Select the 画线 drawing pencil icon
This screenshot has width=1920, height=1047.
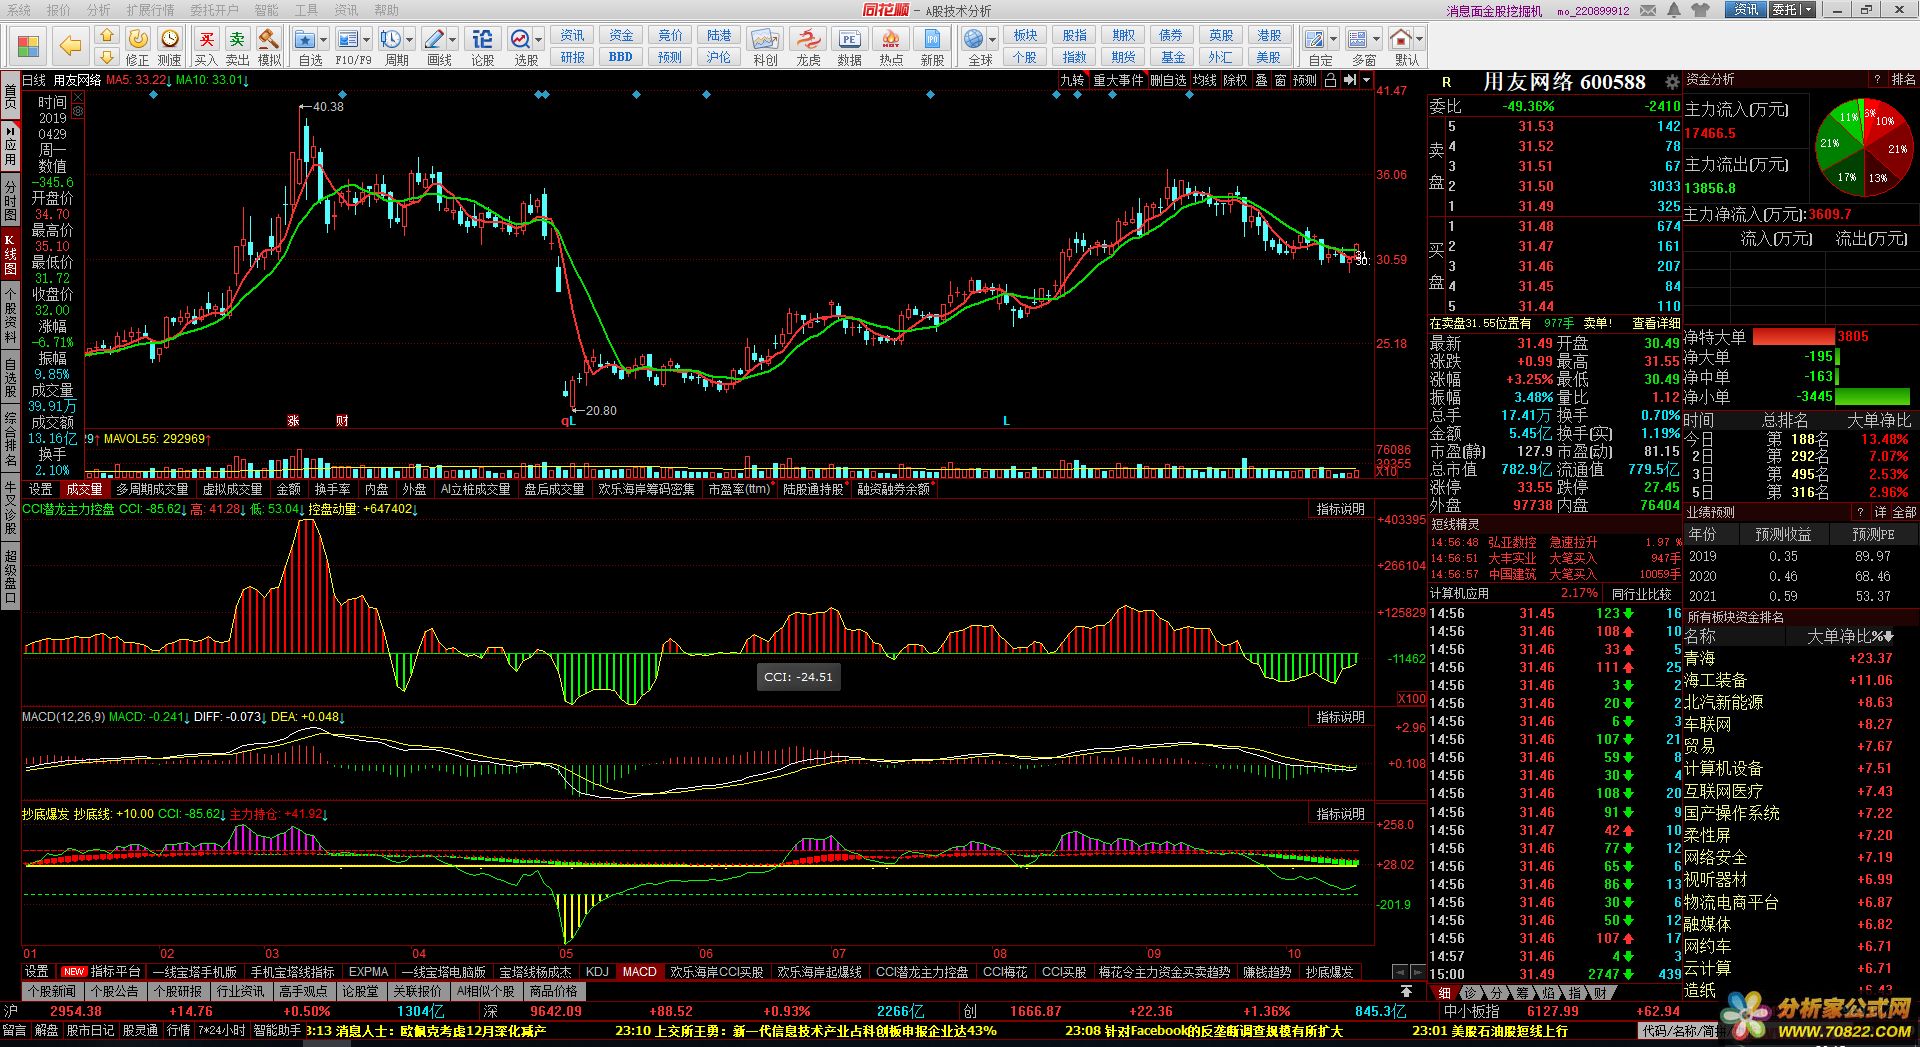[433, 39]
